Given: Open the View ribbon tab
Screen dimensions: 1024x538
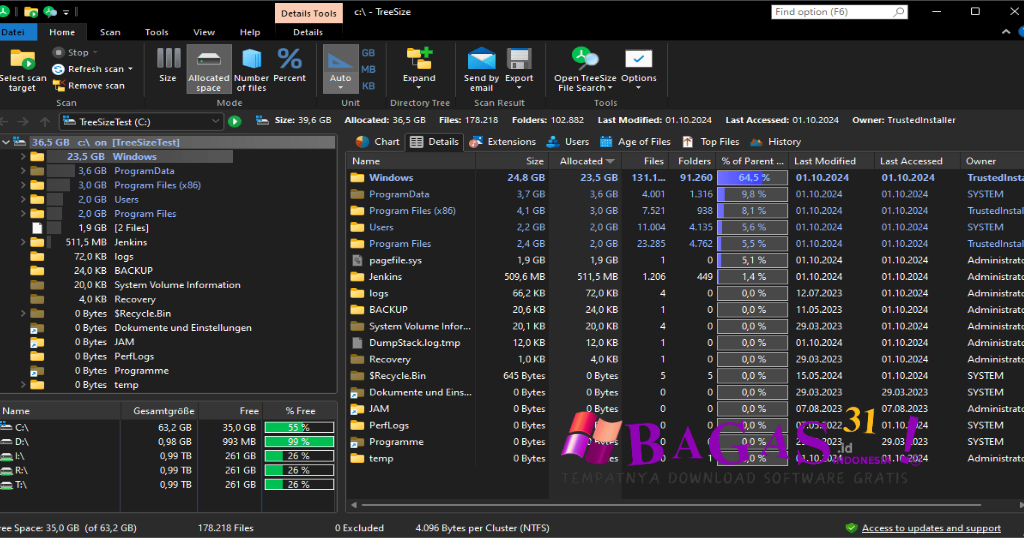Looking at the screenshot, I should [204, 32].
